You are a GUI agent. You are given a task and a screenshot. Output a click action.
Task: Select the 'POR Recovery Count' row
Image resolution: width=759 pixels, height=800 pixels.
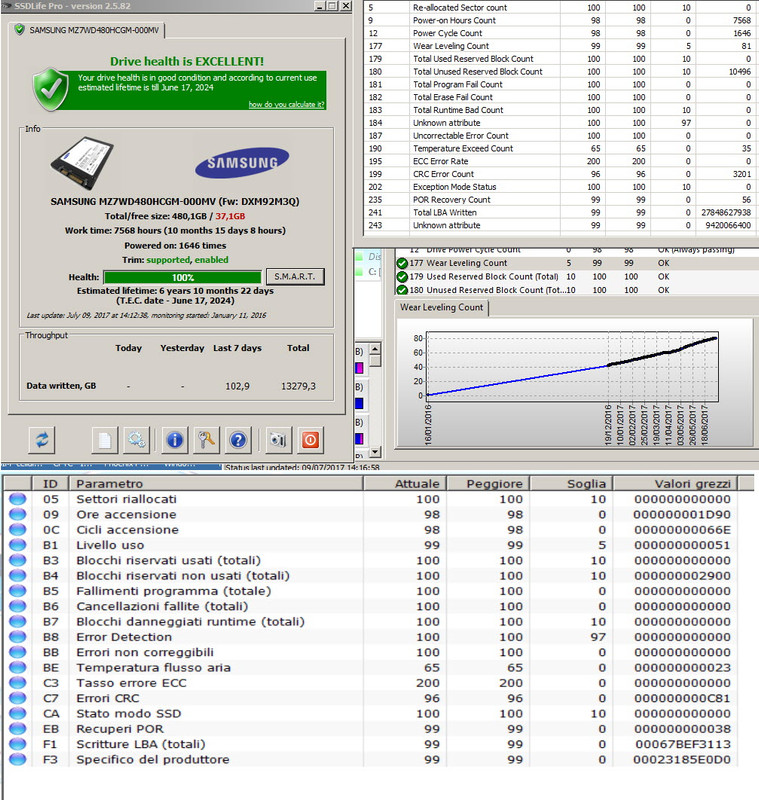pos(560,199)
